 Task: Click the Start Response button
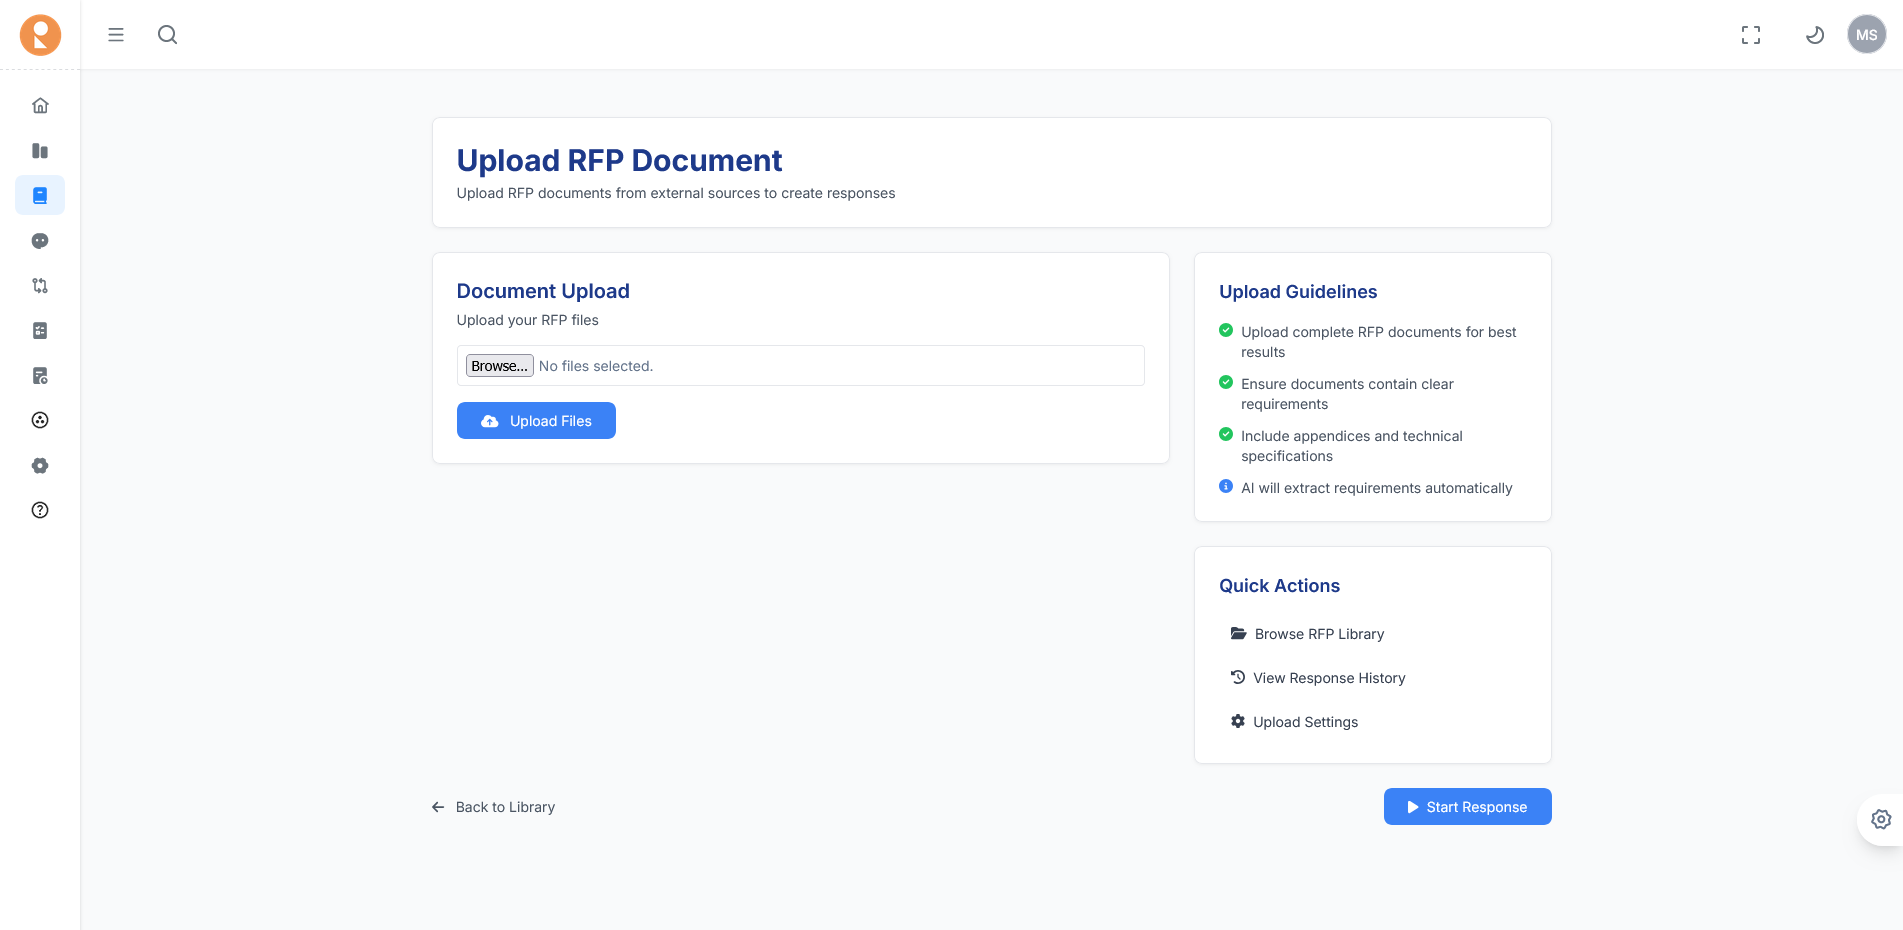pos(1467,807)
